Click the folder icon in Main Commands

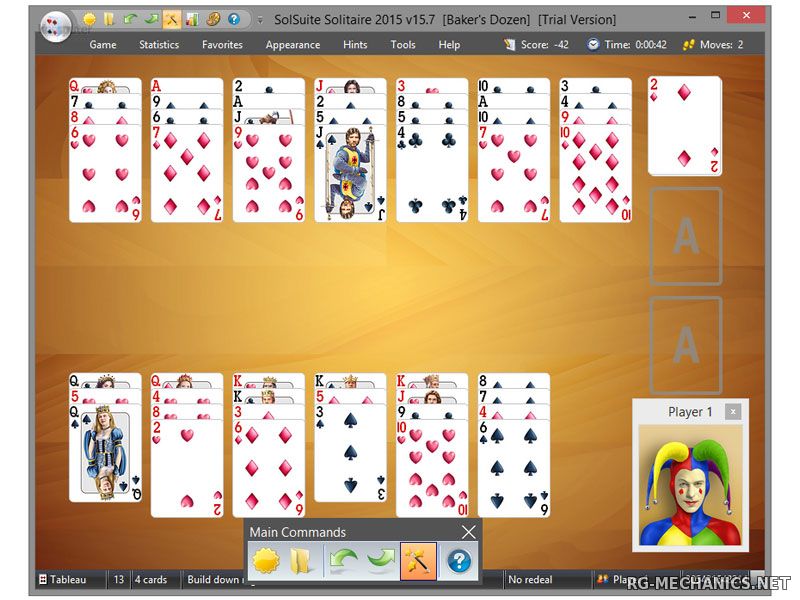coord(303,561)
